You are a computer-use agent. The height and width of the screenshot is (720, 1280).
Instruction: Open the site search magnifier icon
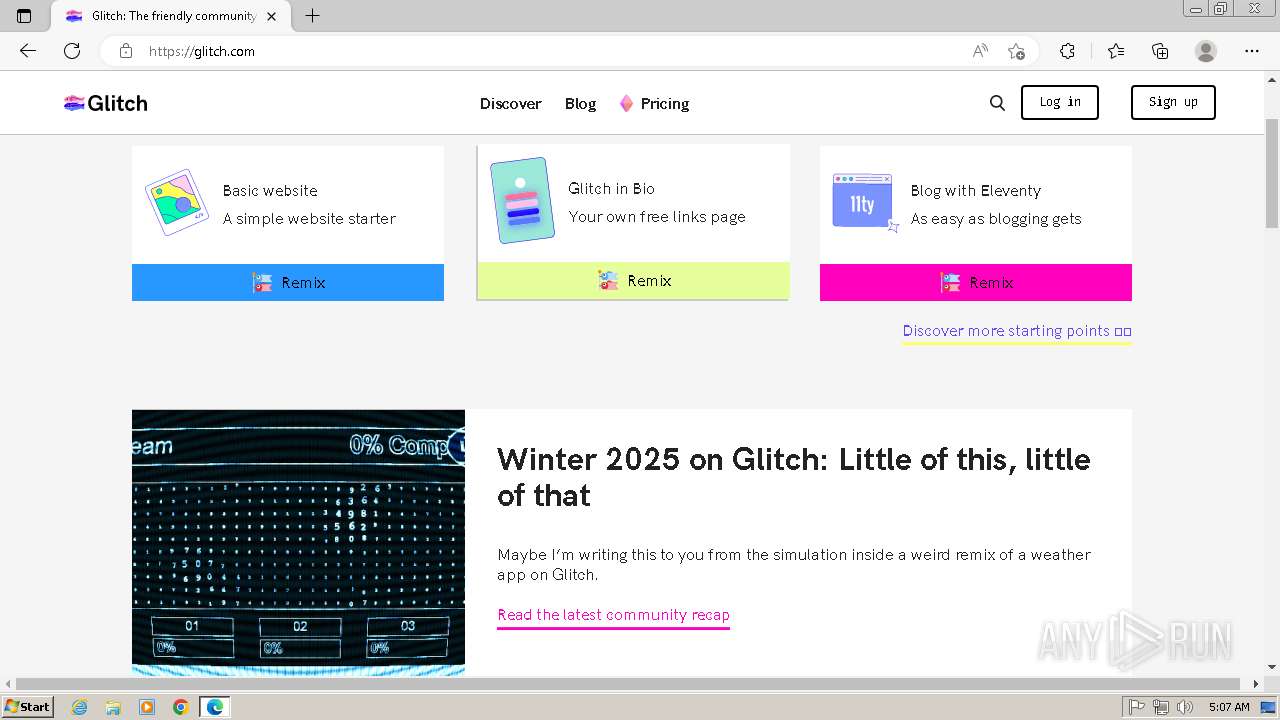(997, 103)
